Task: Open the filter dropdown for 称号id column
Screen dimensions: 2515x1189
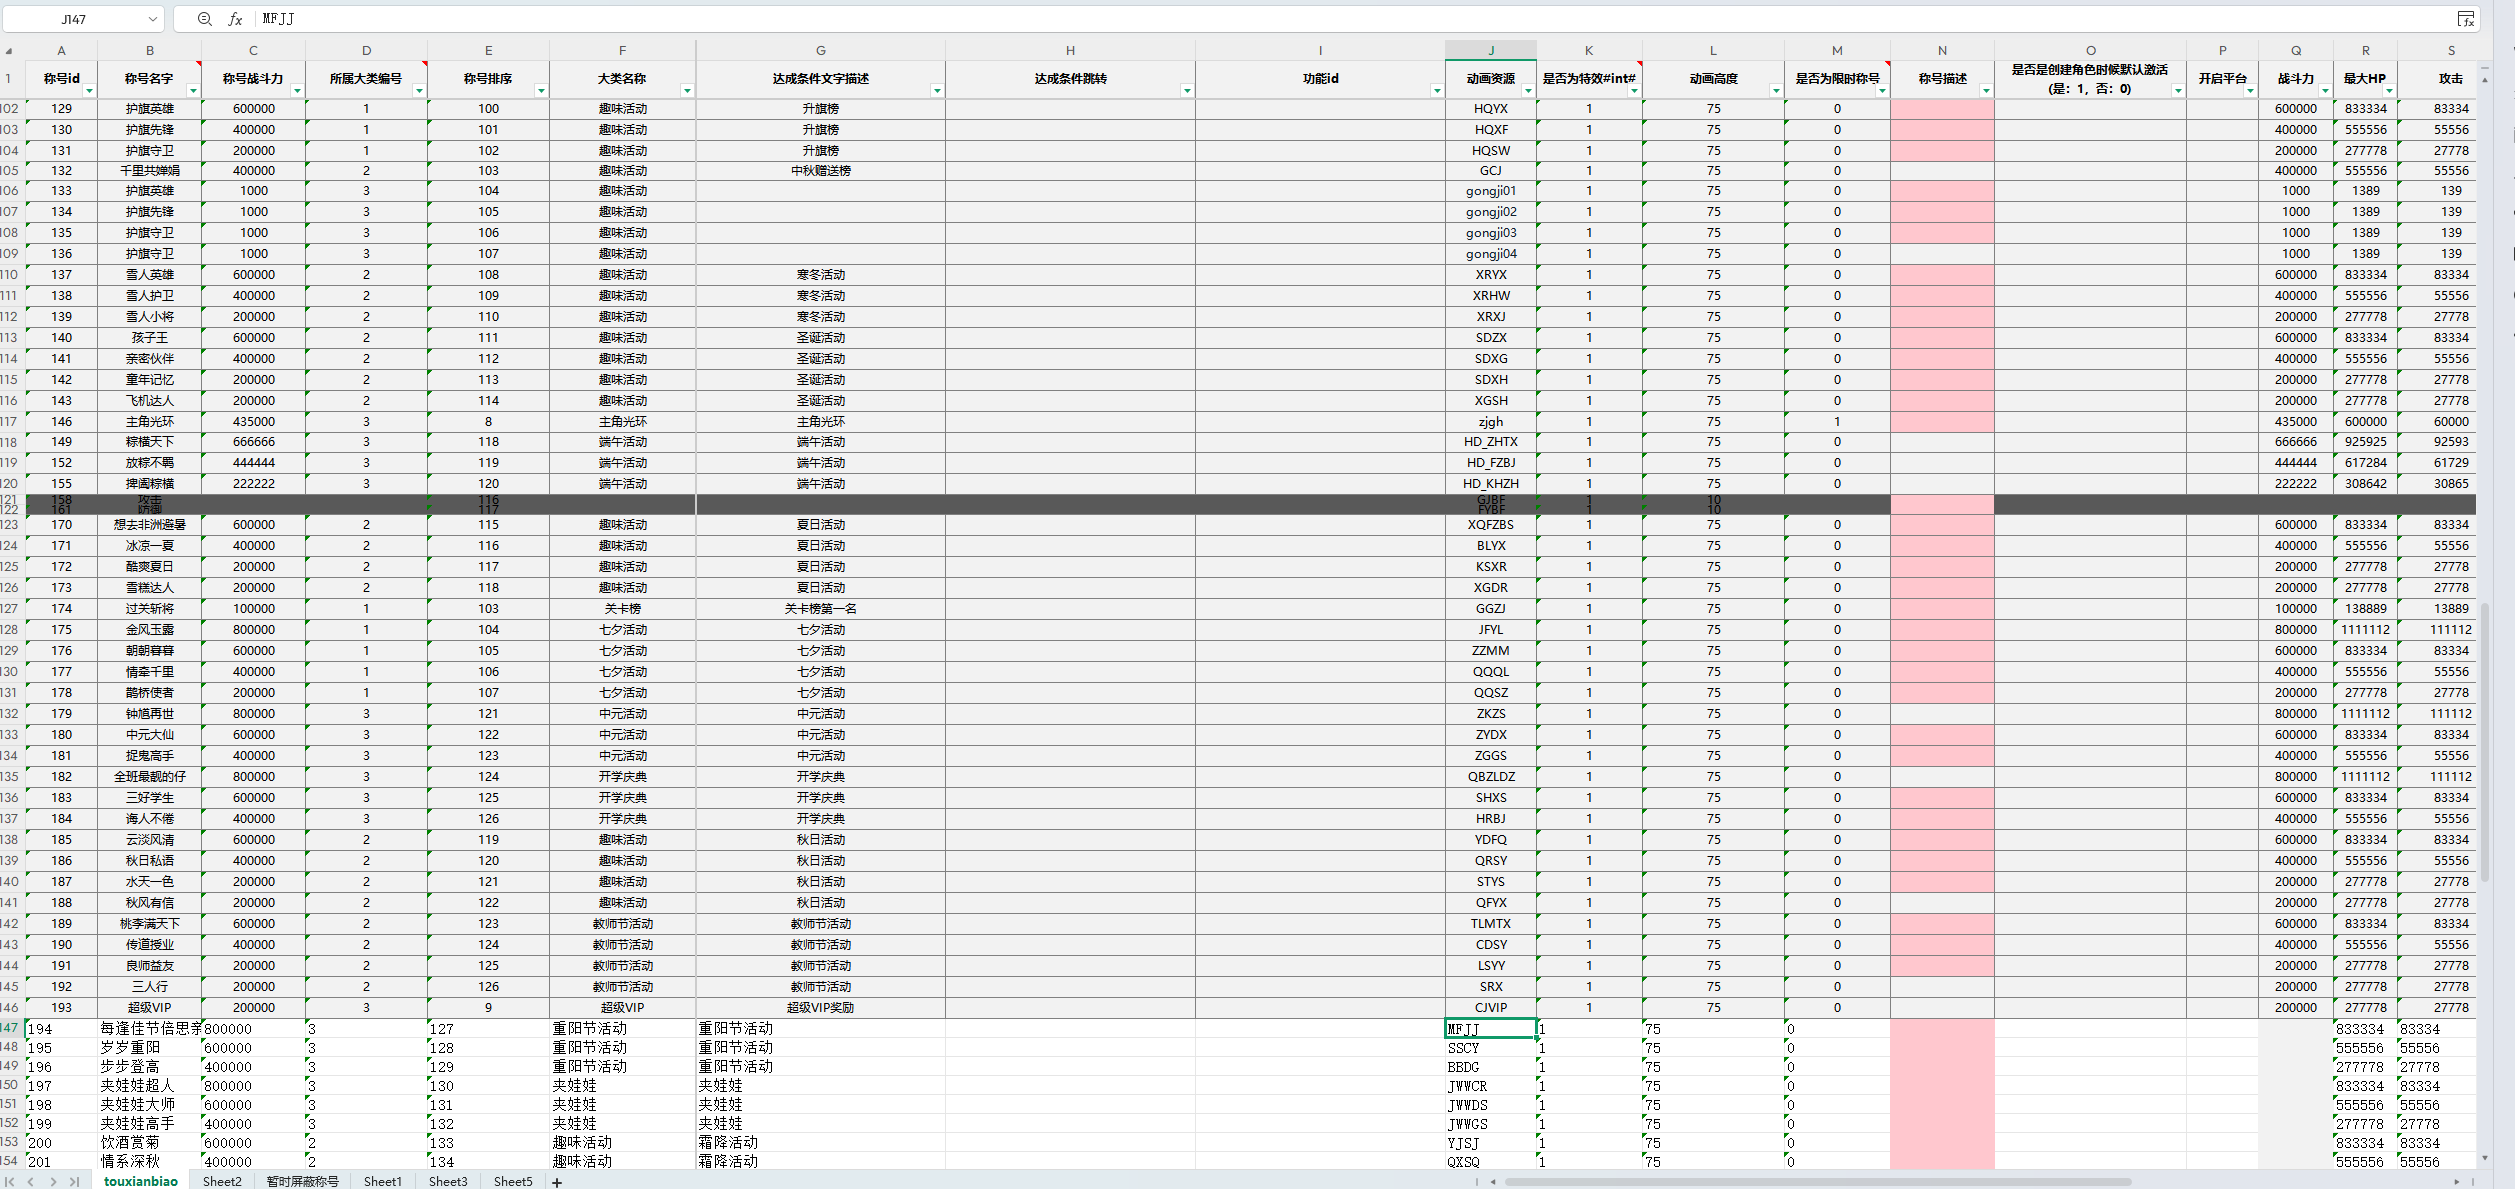Action: tap(89, 91)
